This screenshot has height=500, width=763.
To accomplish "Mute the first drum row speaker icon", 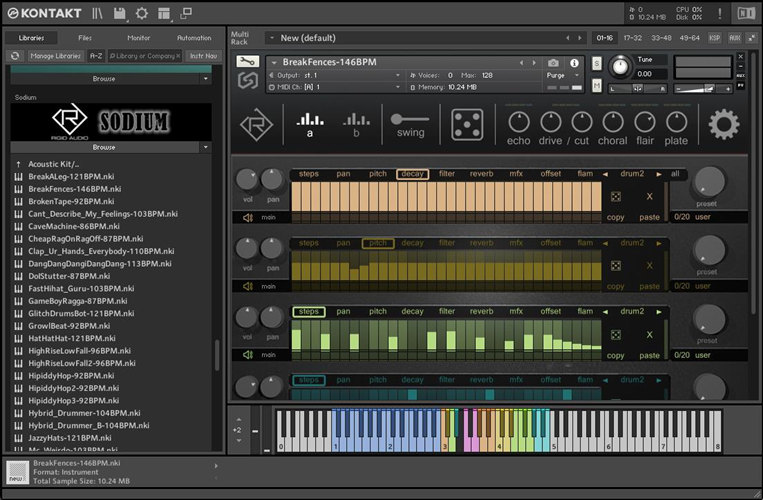I will coord(247,217).
